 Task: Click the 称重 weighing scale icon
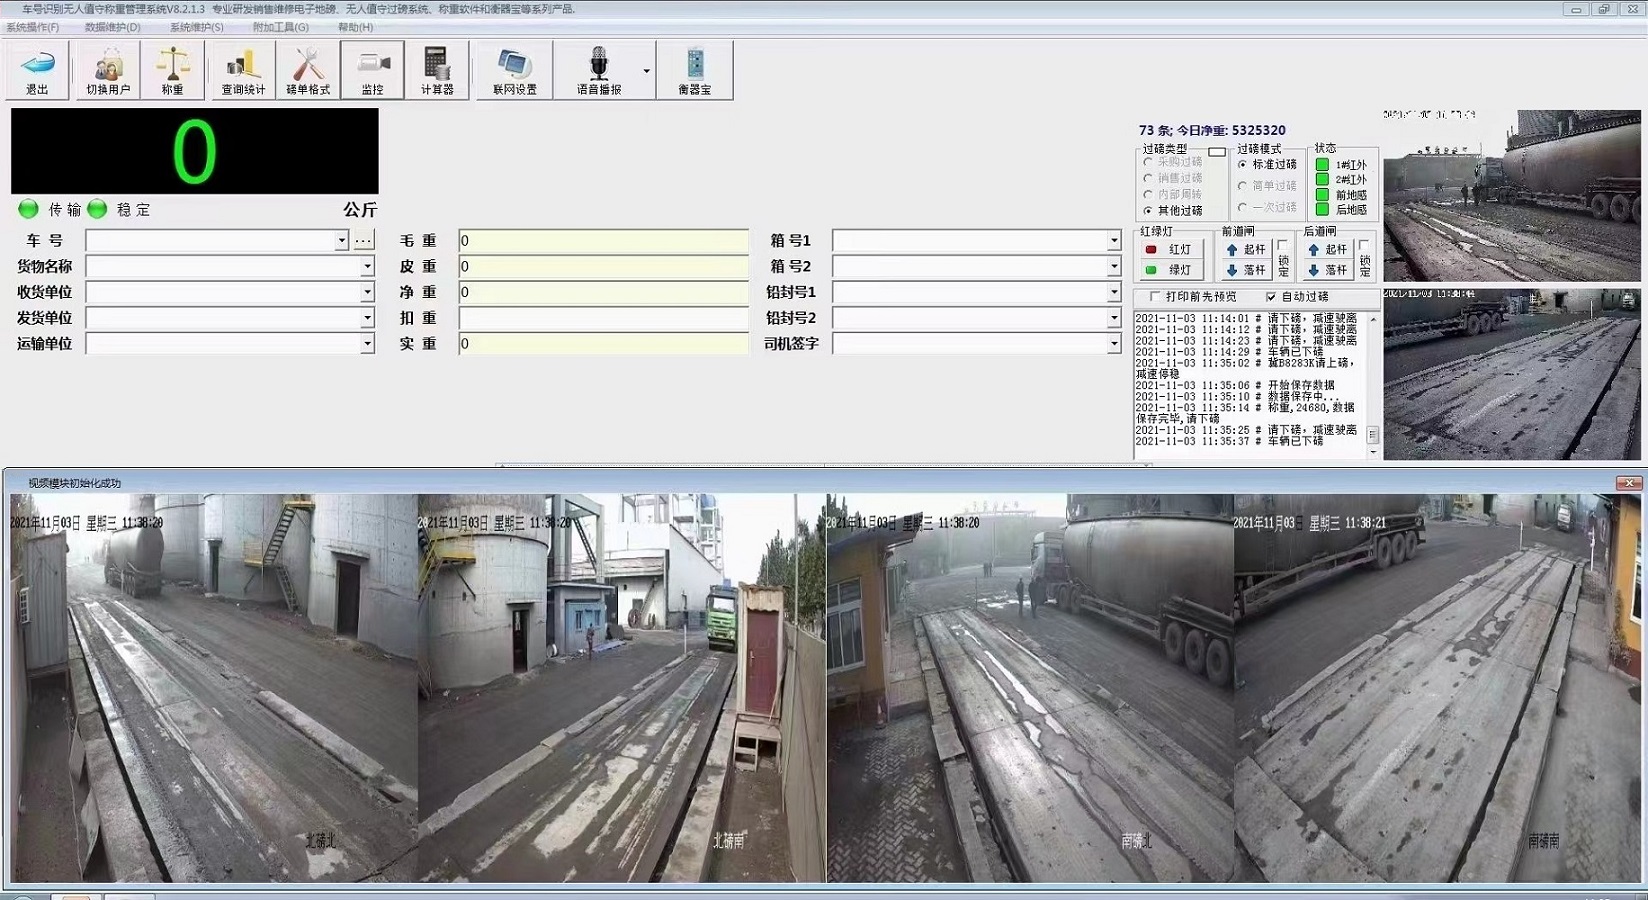[172, 68]
